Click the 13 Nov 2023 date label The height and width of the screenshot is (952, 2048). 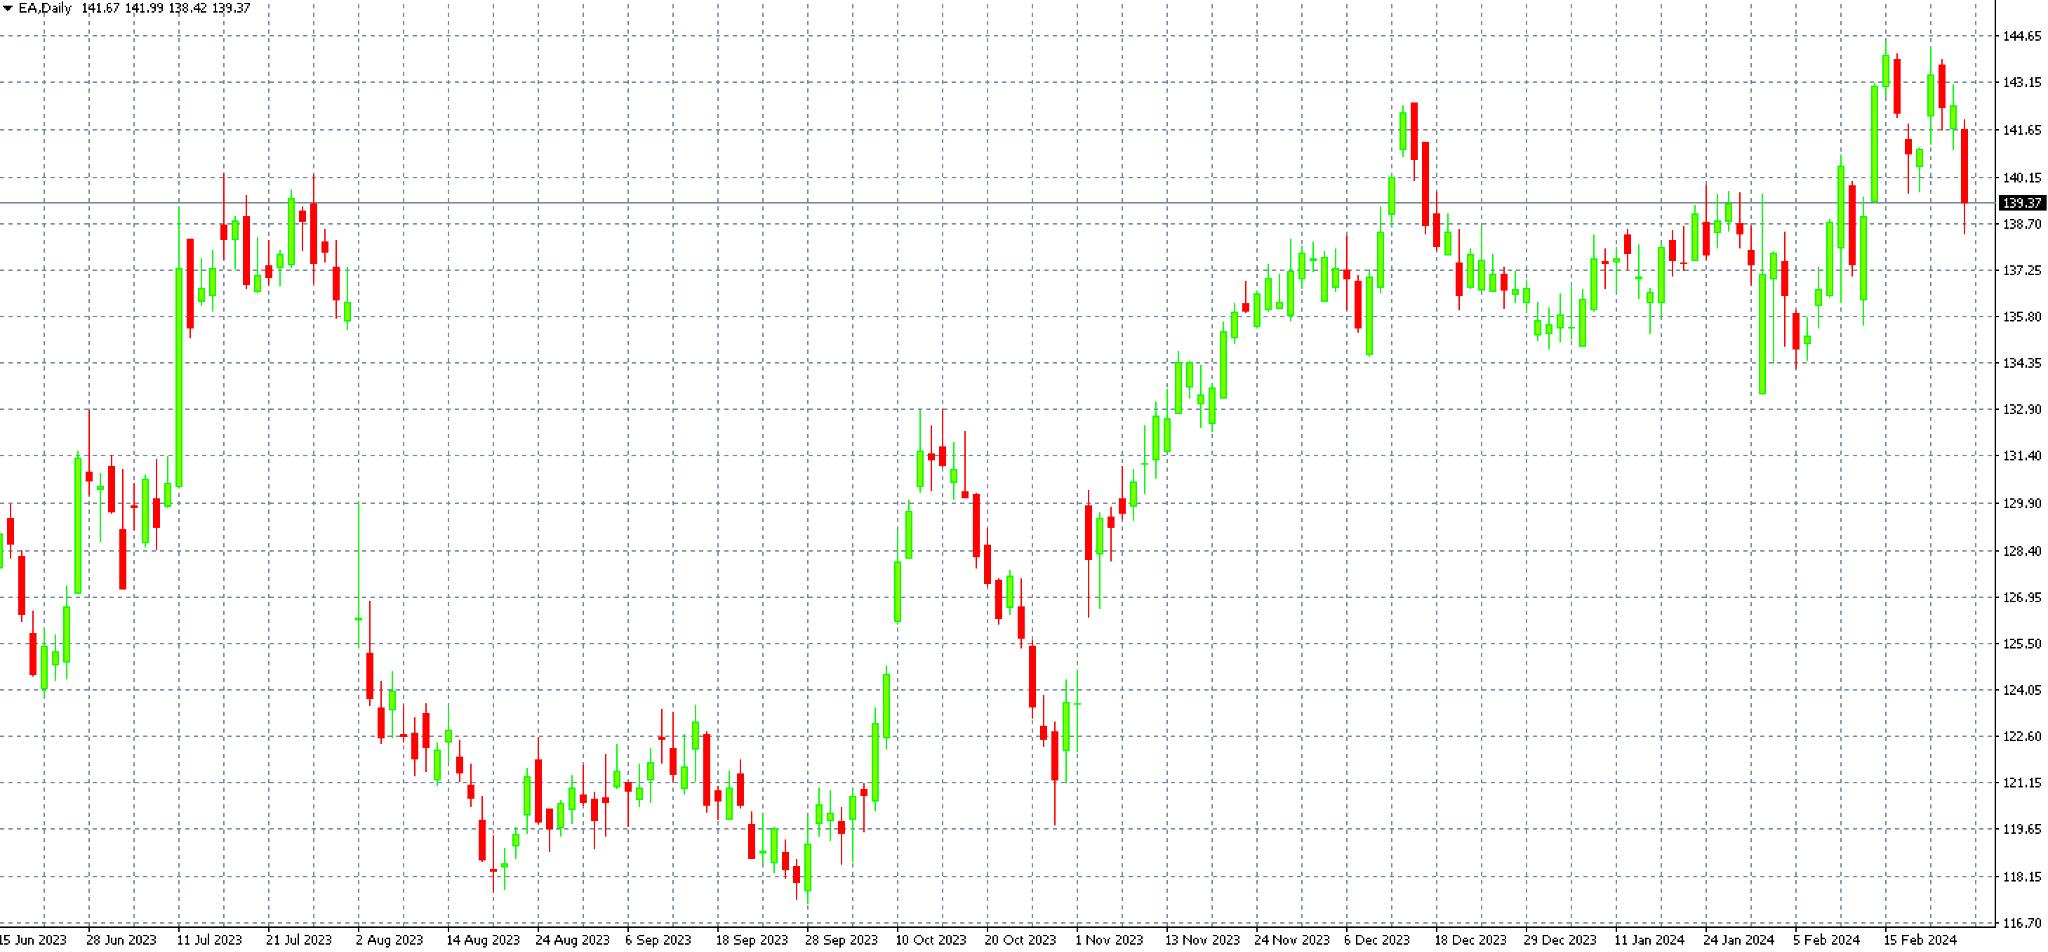tap(1202, 940)
